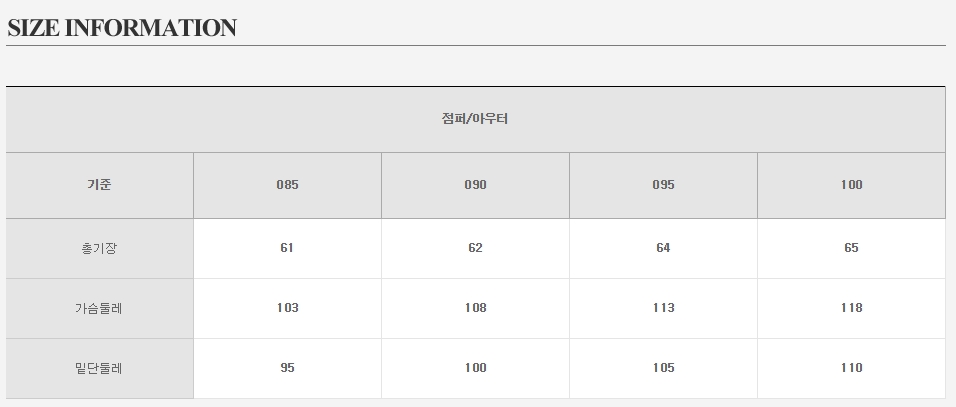Click the 가슴둘레 value 103
Screen dimensions: 956x407
click(287, 308)
